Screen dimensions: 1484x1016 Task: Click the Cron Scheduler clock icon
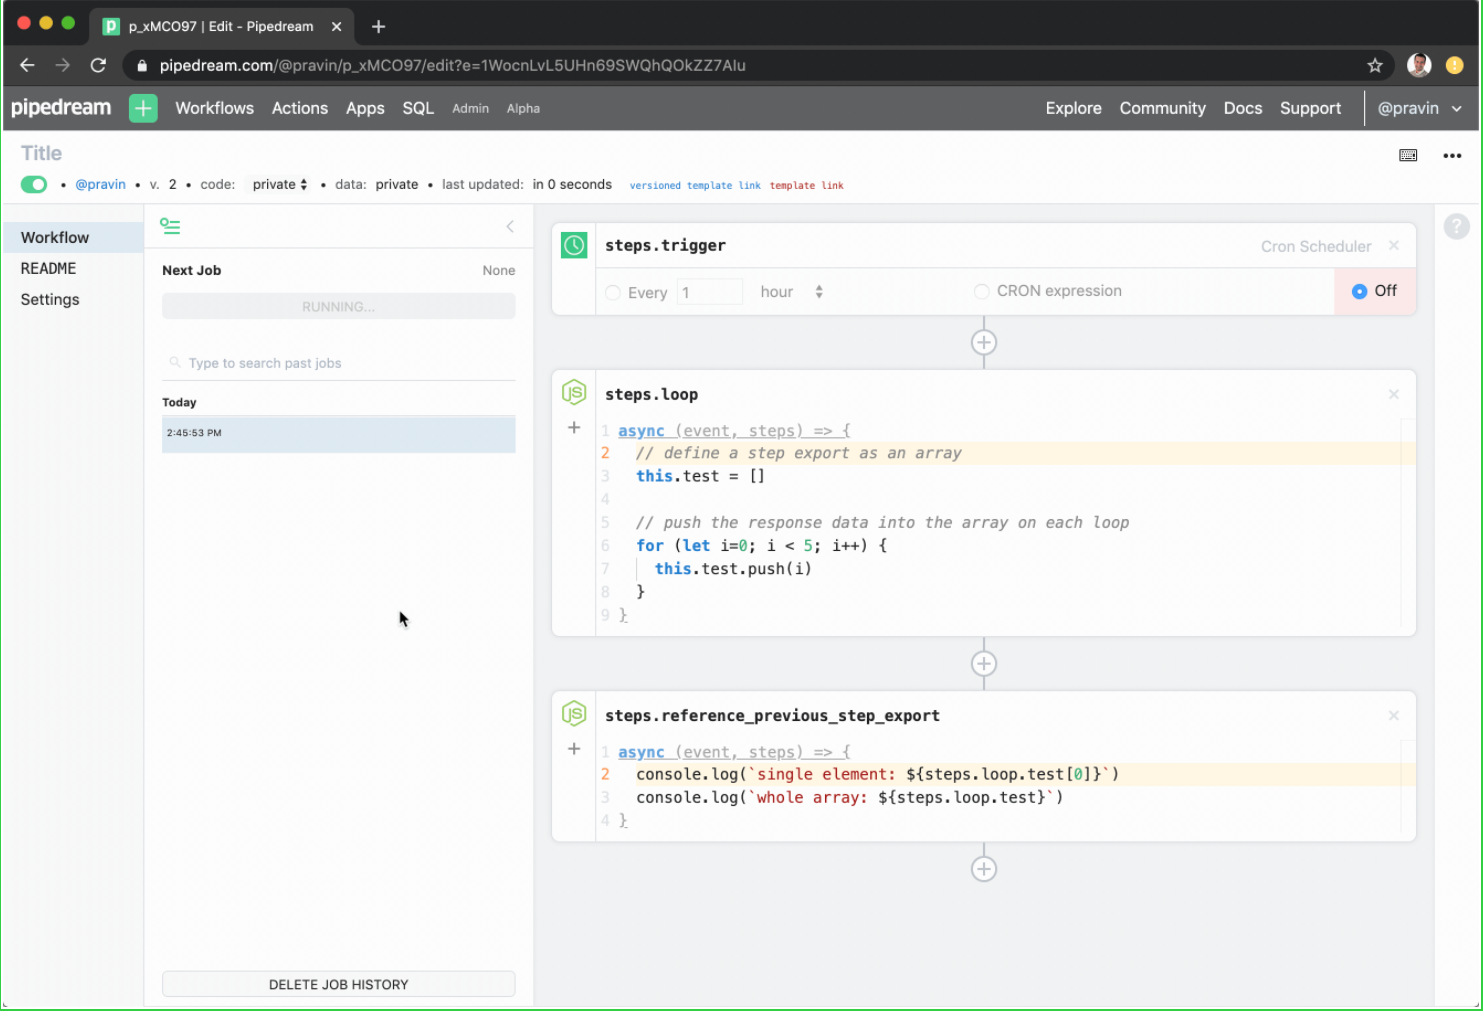tap(574, 245)
